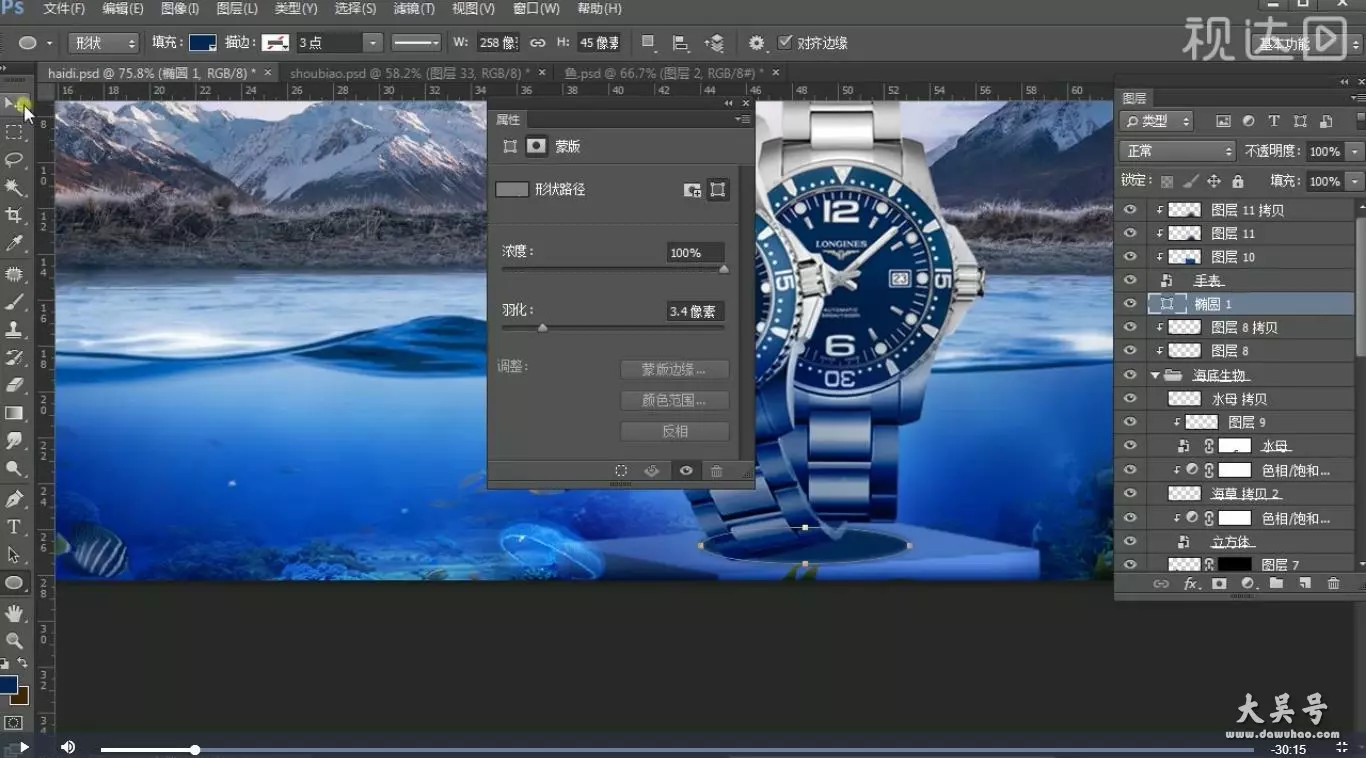Hide the 水母 拷贝 layer
The image size is (1366, 758).
(x=1130, y=399)
